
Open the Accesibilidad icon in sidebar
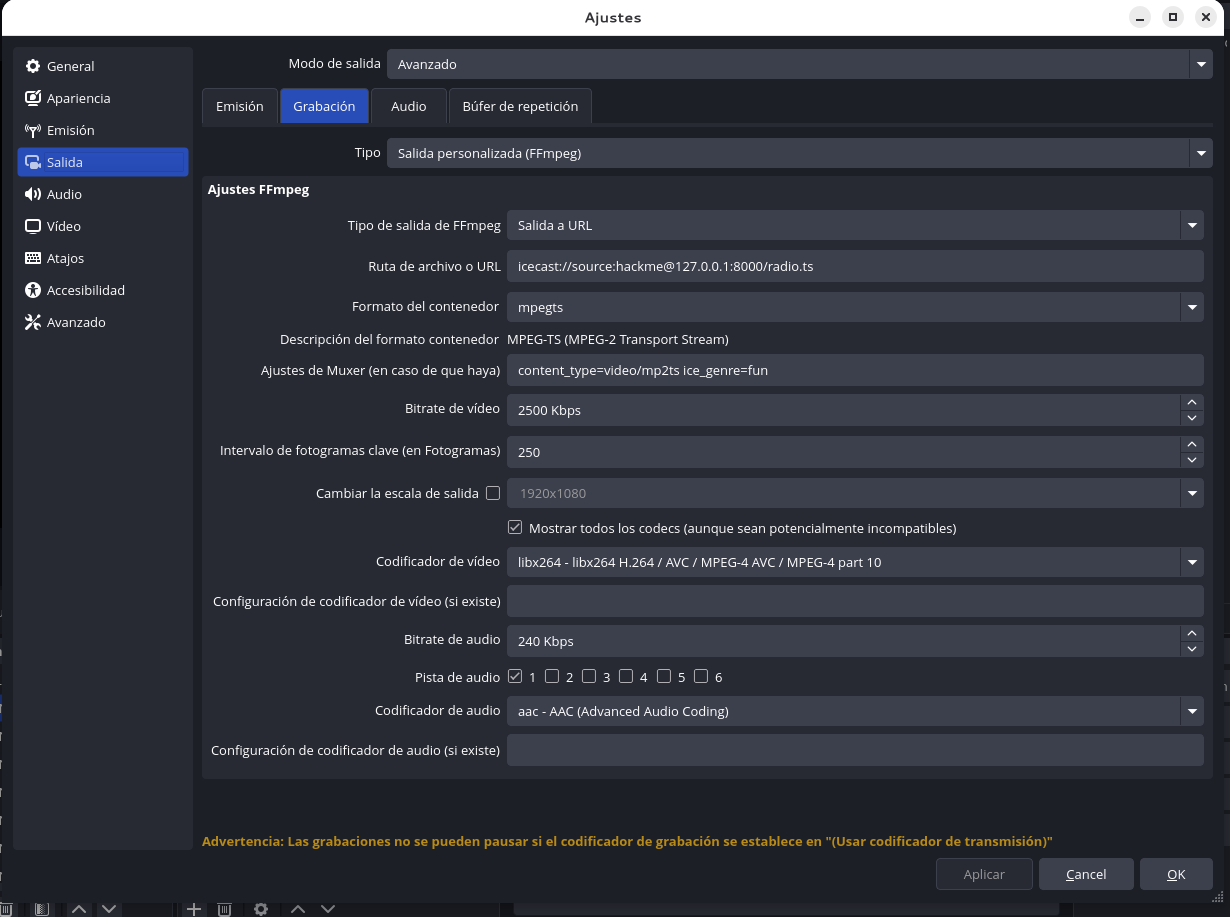click(x=33, y=290)
